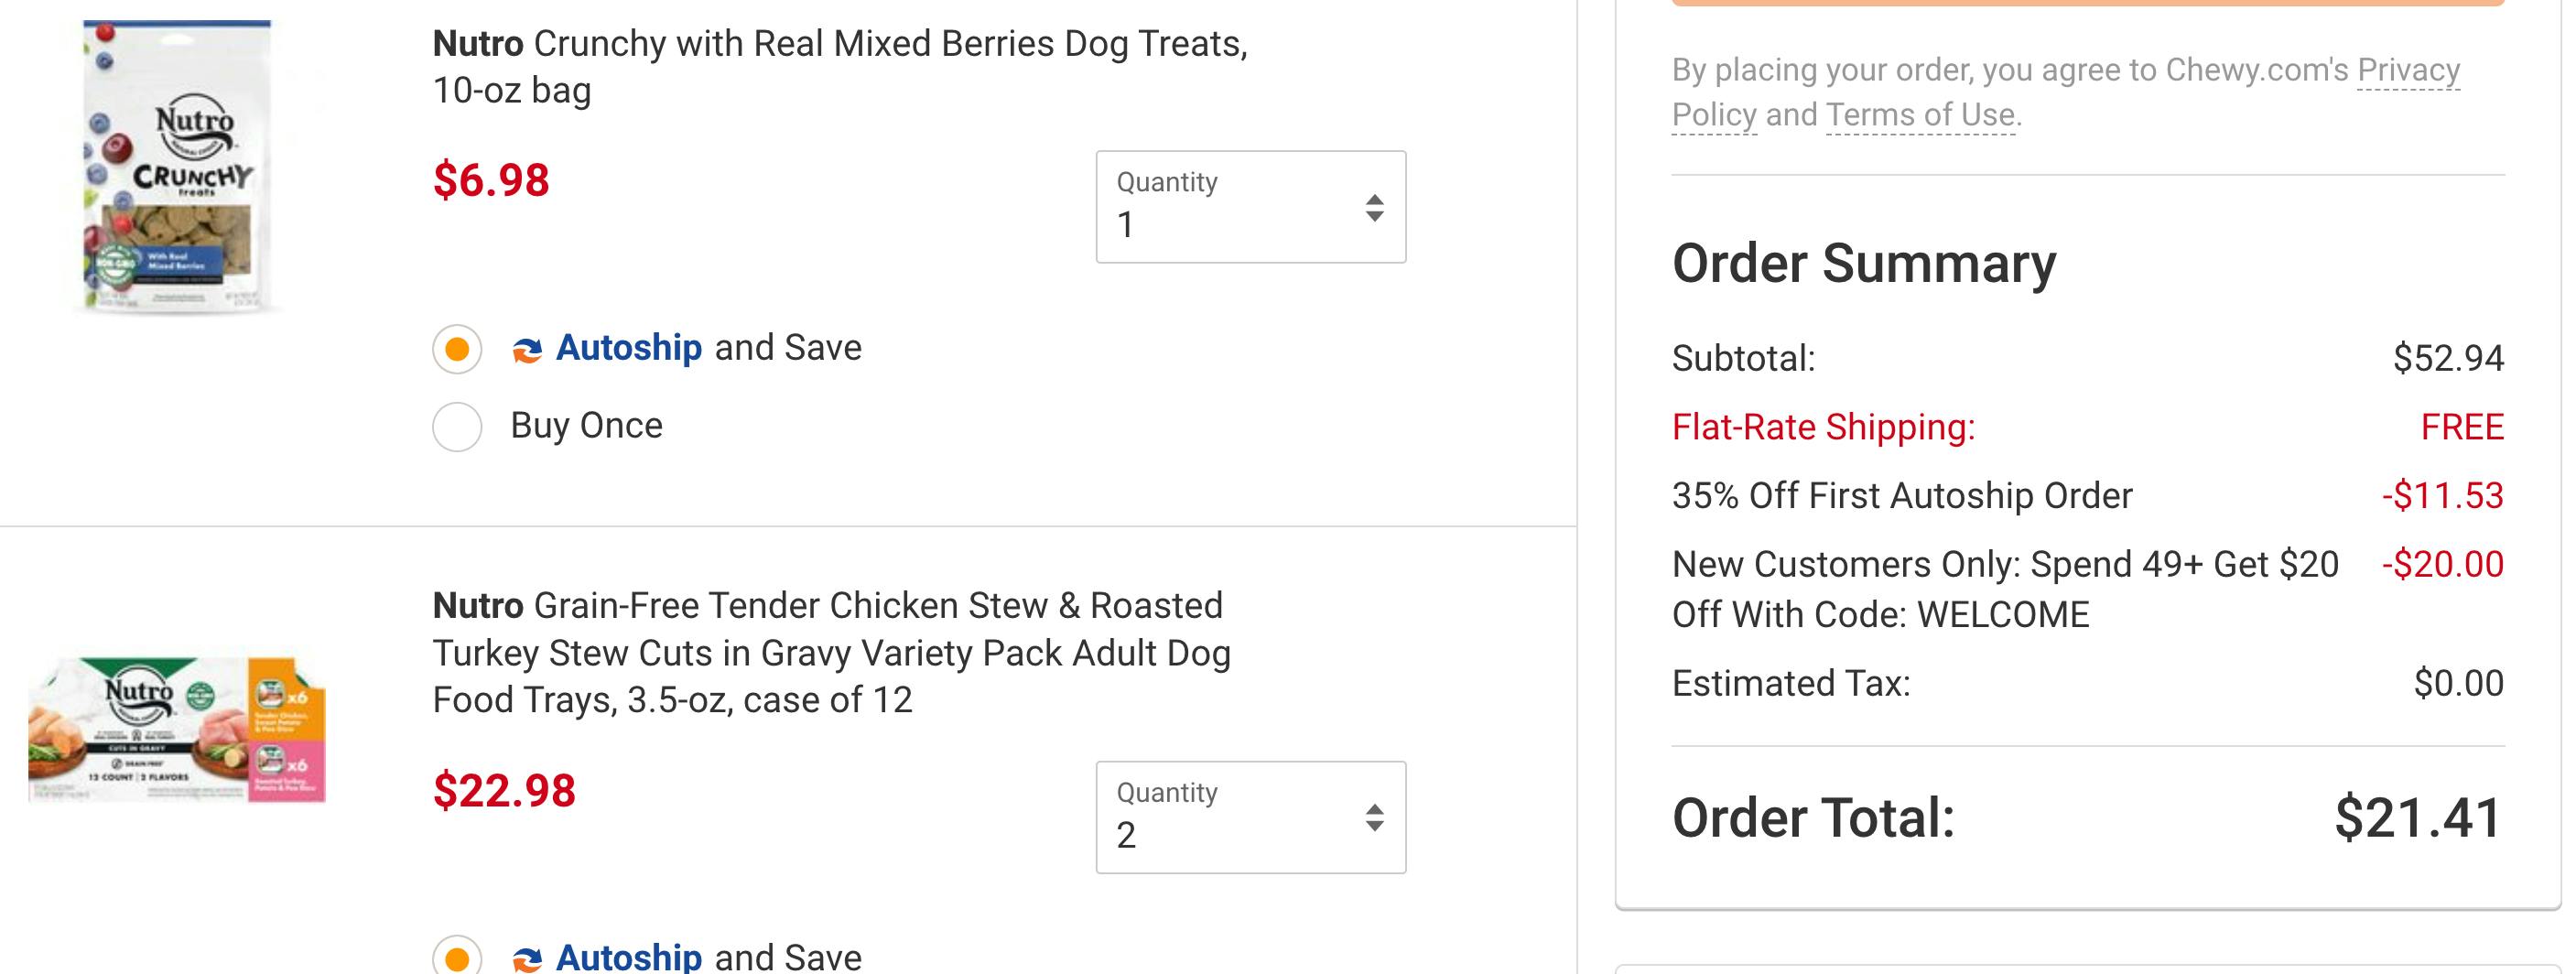Click the Autoship arrows icon for Chicken Stew trays

point(527,959)
